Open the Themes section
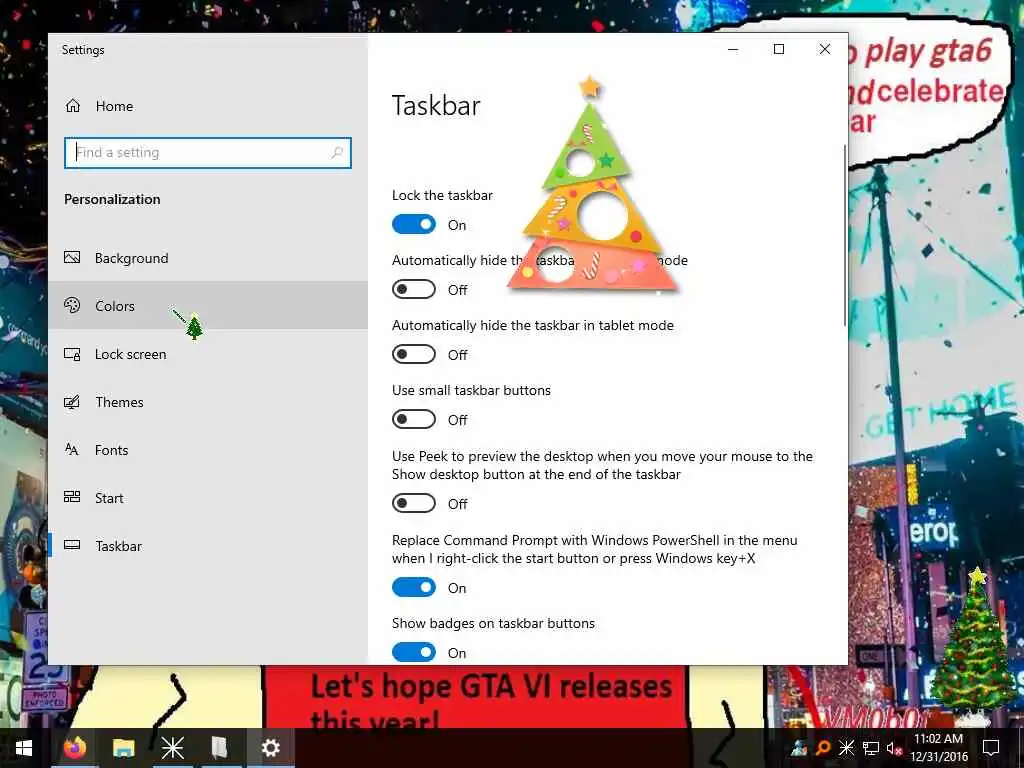The image size is (1024, 768). tap(208, 402)
